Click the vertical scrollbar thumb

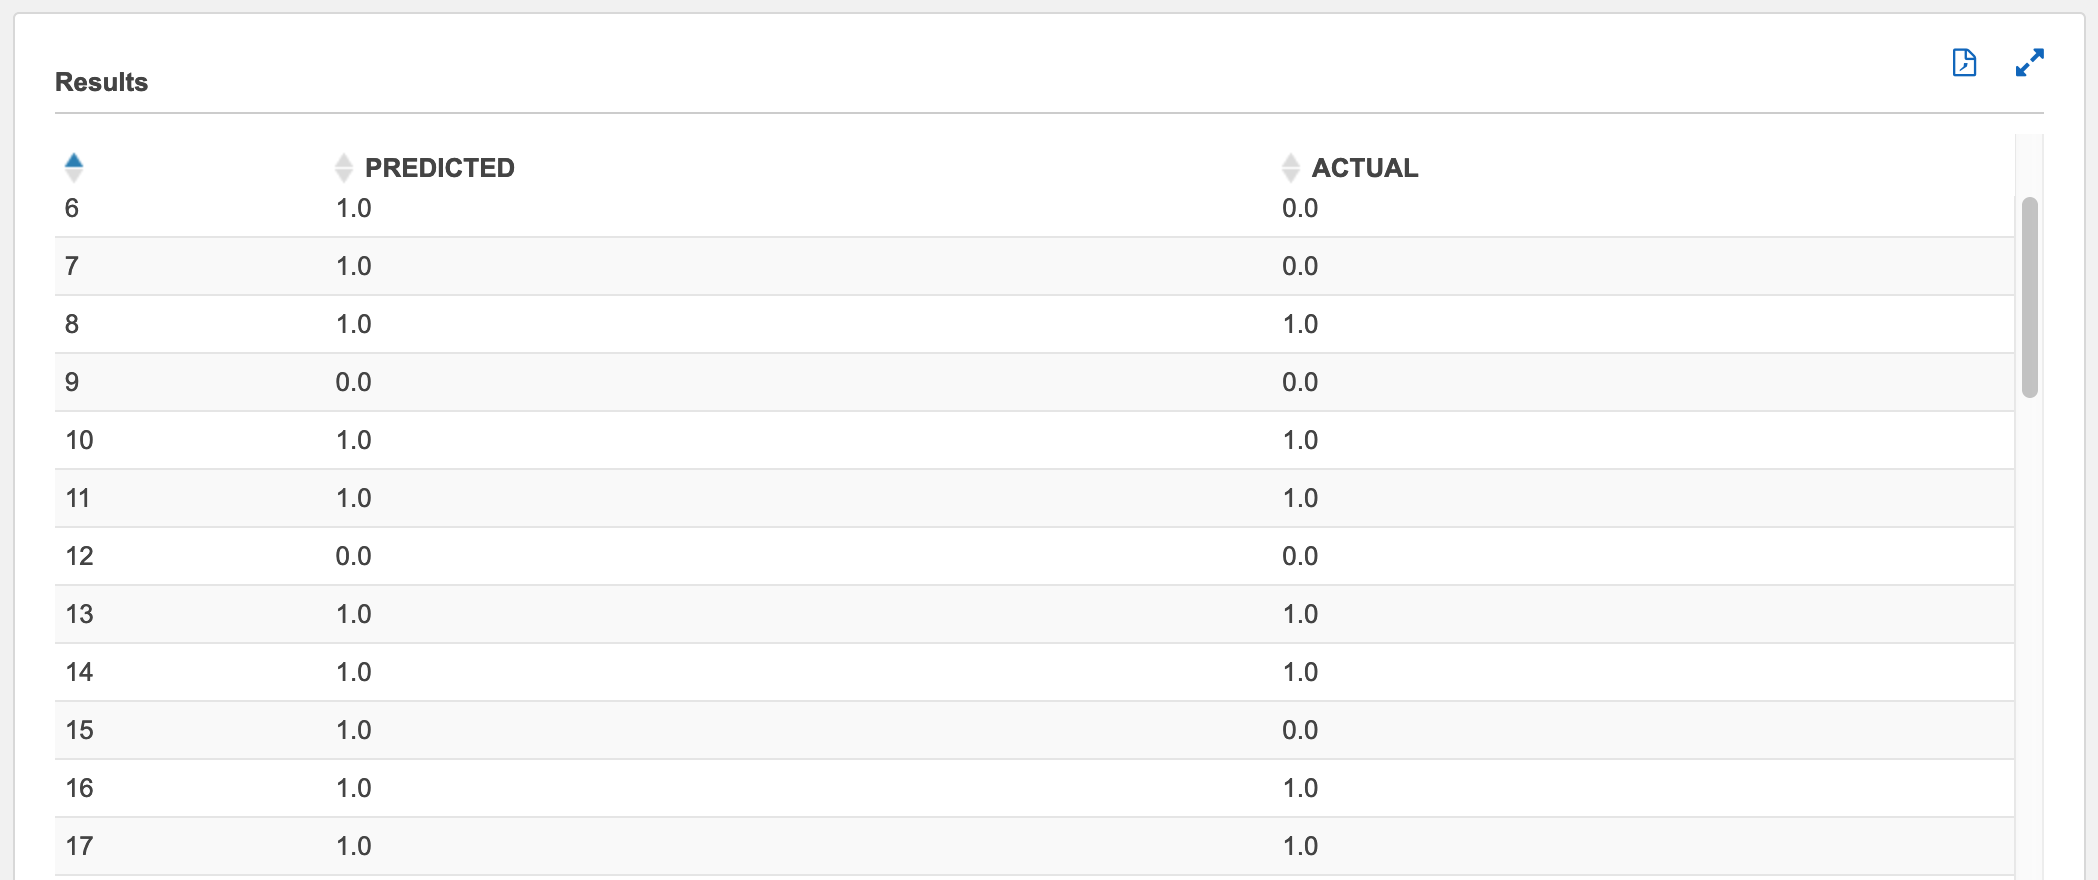[x=2029, y=298]
